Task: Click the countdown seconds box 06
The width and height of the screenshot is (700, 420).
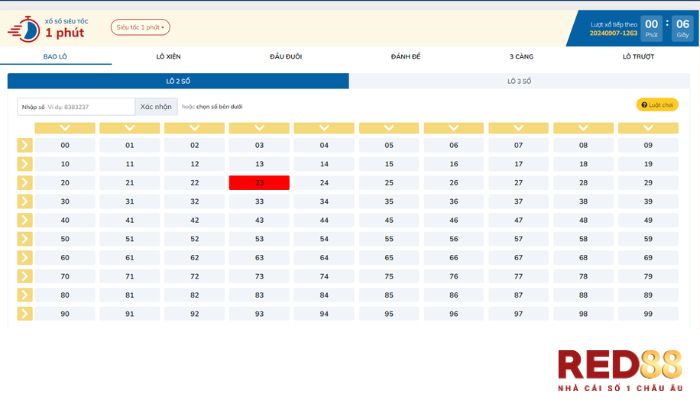Action: (683, 29)
